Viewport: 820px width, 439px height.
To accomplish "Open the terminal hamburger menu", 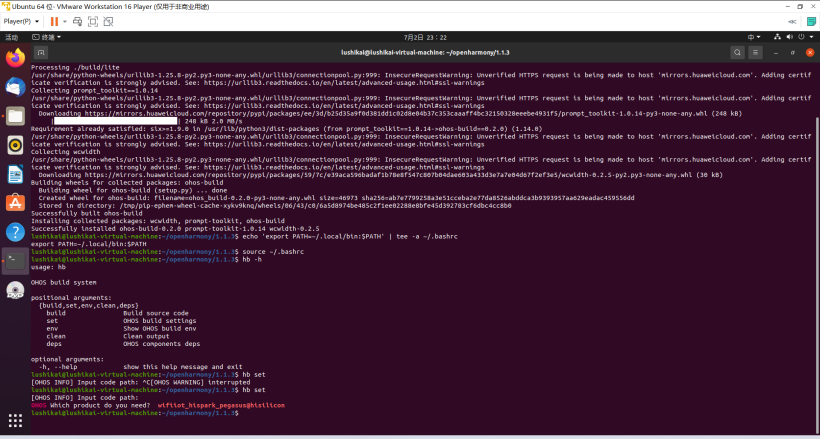I will click(755, 52).
